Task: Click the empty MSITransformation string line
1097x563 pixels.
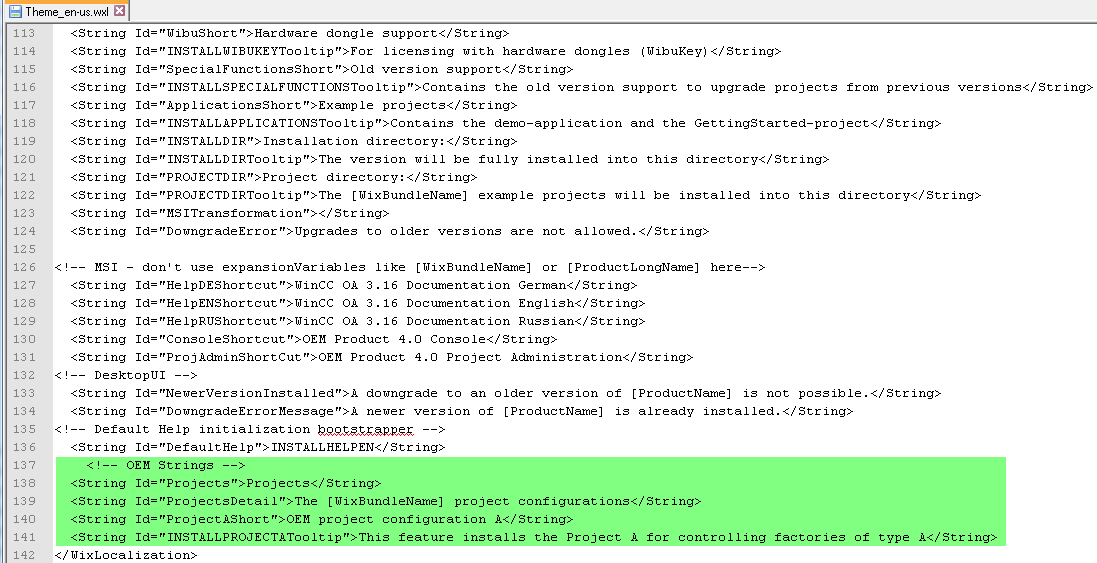Action: 229,213
